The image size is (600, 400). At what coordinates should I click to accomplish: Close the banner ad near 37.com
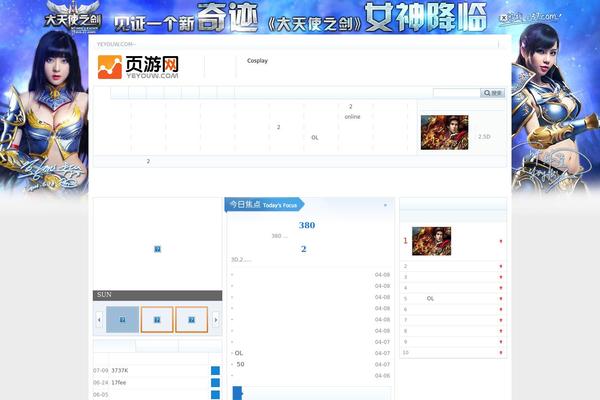coord(504,18)
